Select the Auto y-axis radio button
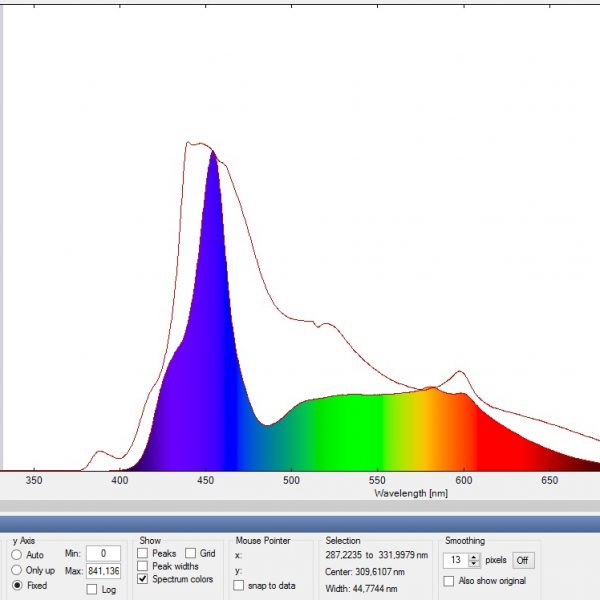Image resolution: width=600 pixels, height=600 pixels. [x=16, y=554]
